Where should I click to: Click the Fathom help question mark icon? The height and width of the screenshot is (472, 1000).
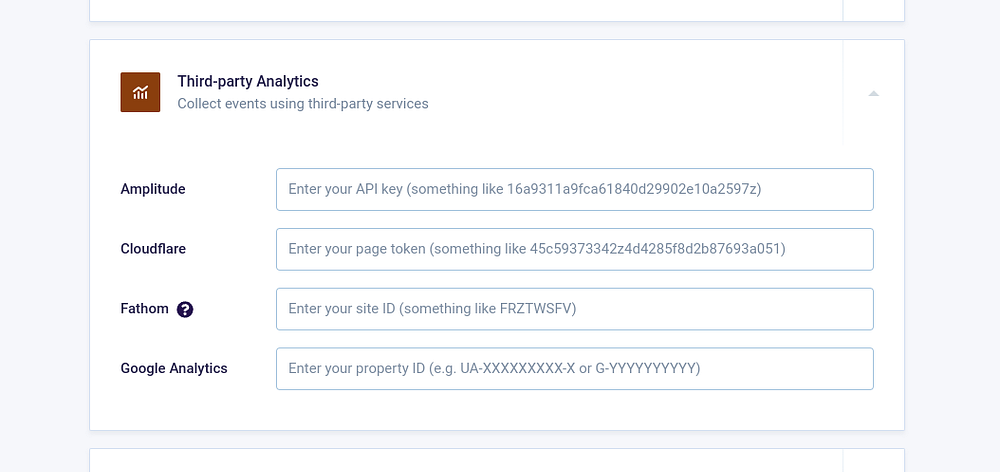click(x=185, y=310)
